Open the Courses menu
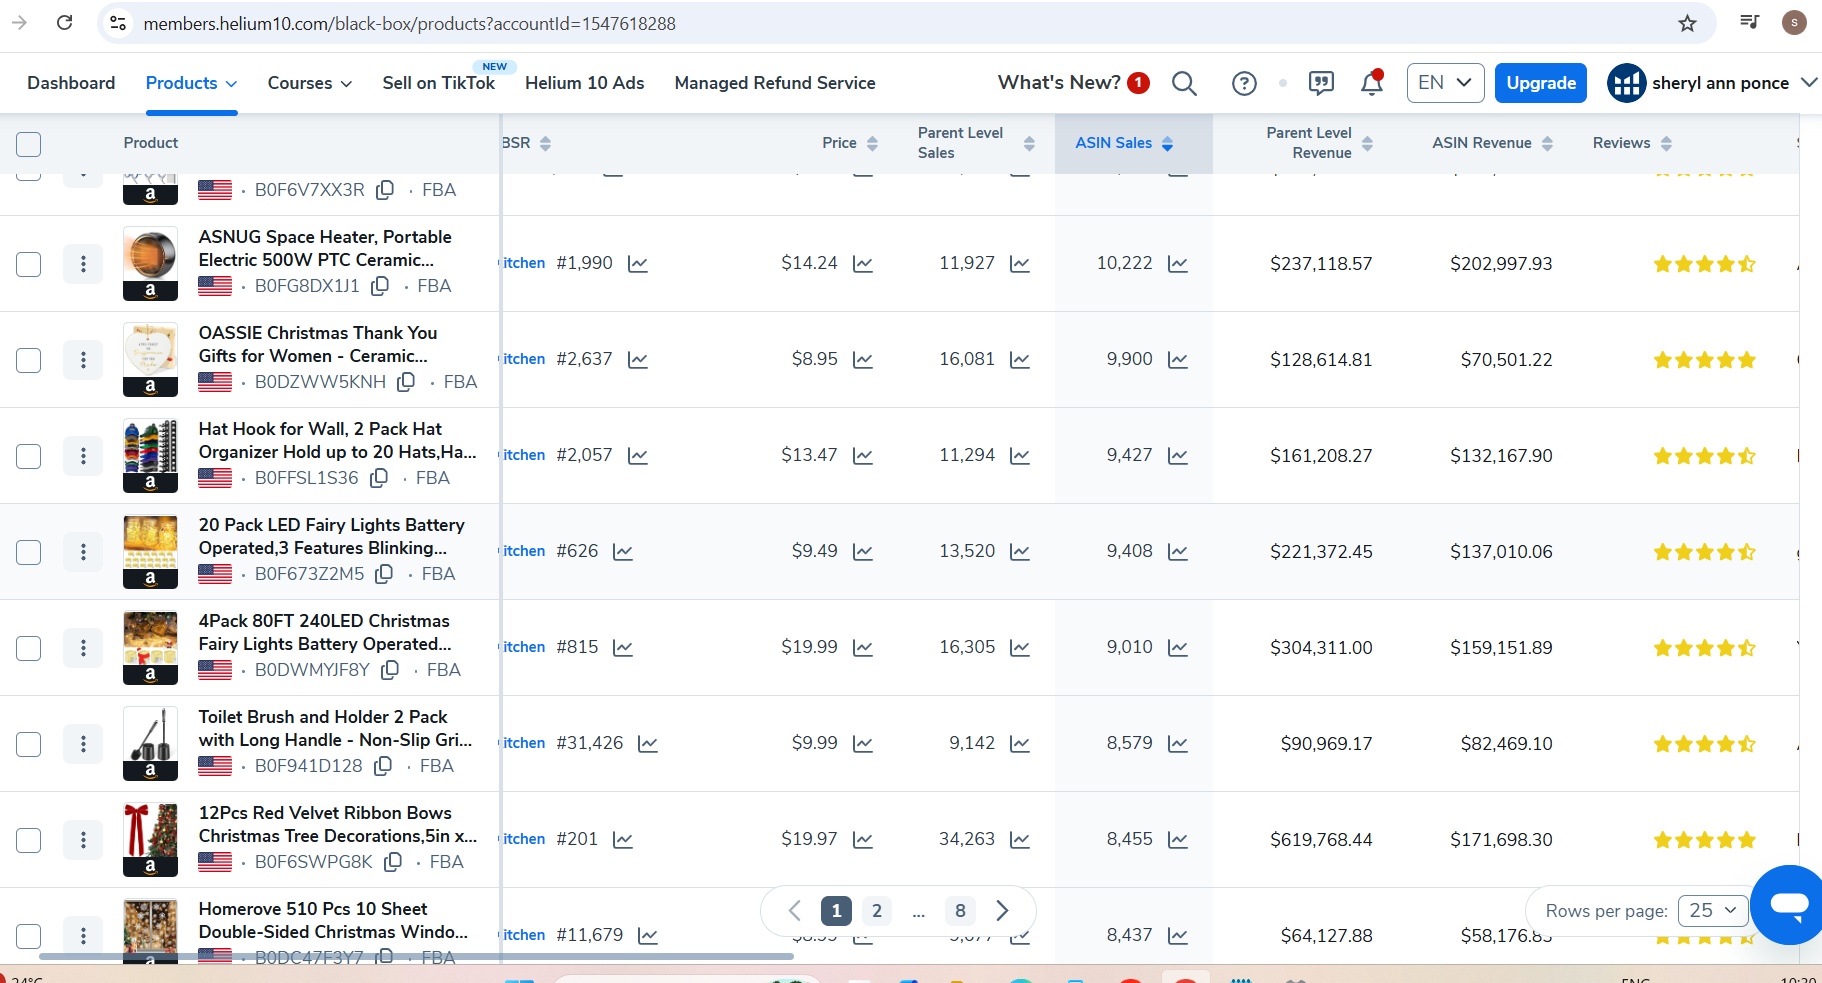Image resolution: width=1822 pixels, height=983 pixels. [309, 83]
